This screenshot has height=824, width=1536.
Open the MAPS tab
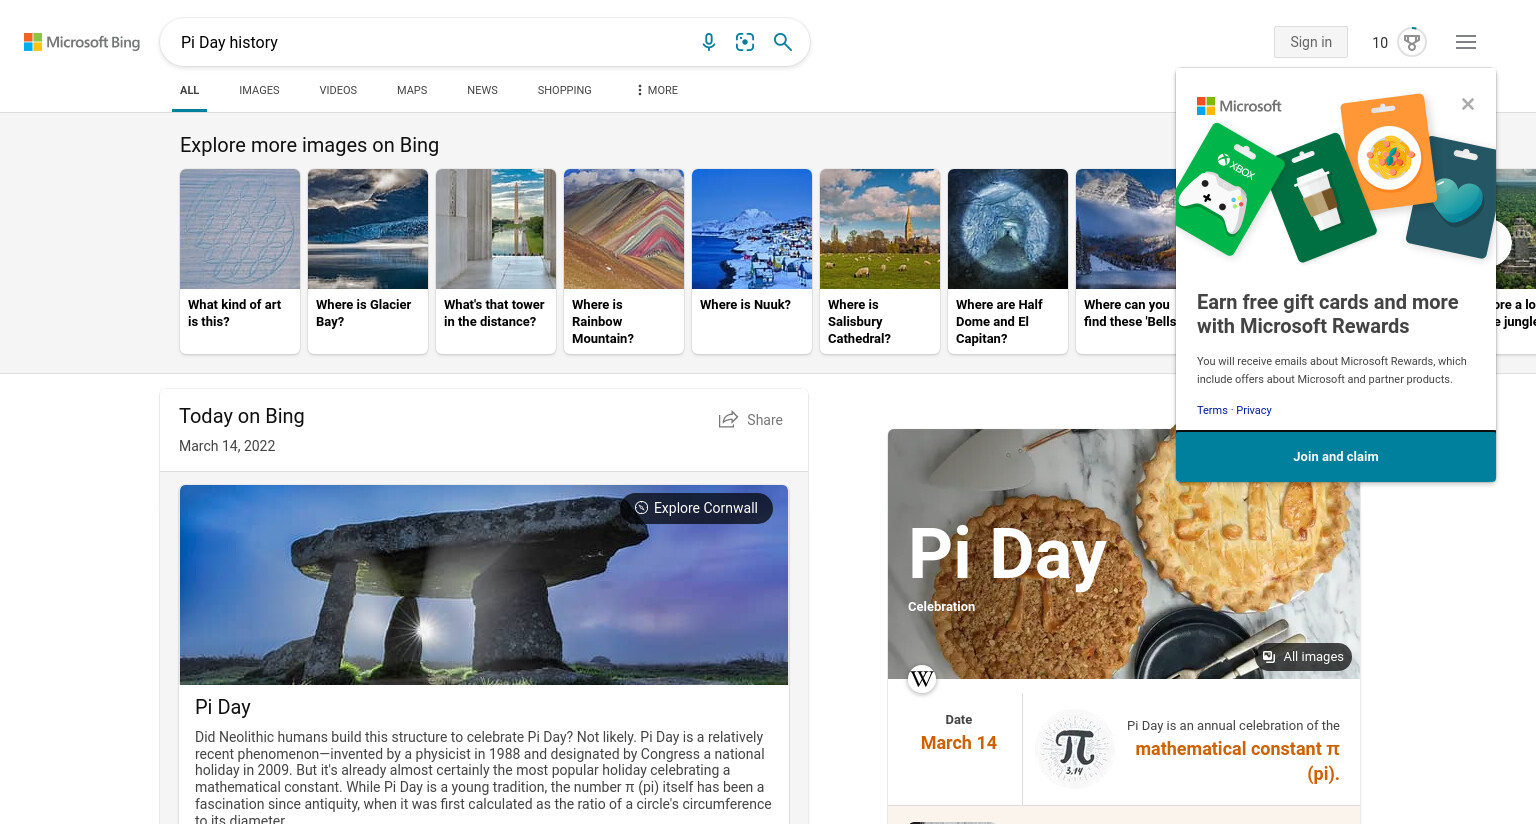coord(412,90)
